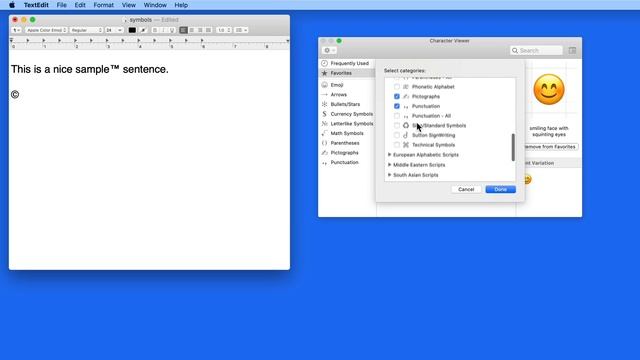Open the Edit menu

click(x=80, y=5)
